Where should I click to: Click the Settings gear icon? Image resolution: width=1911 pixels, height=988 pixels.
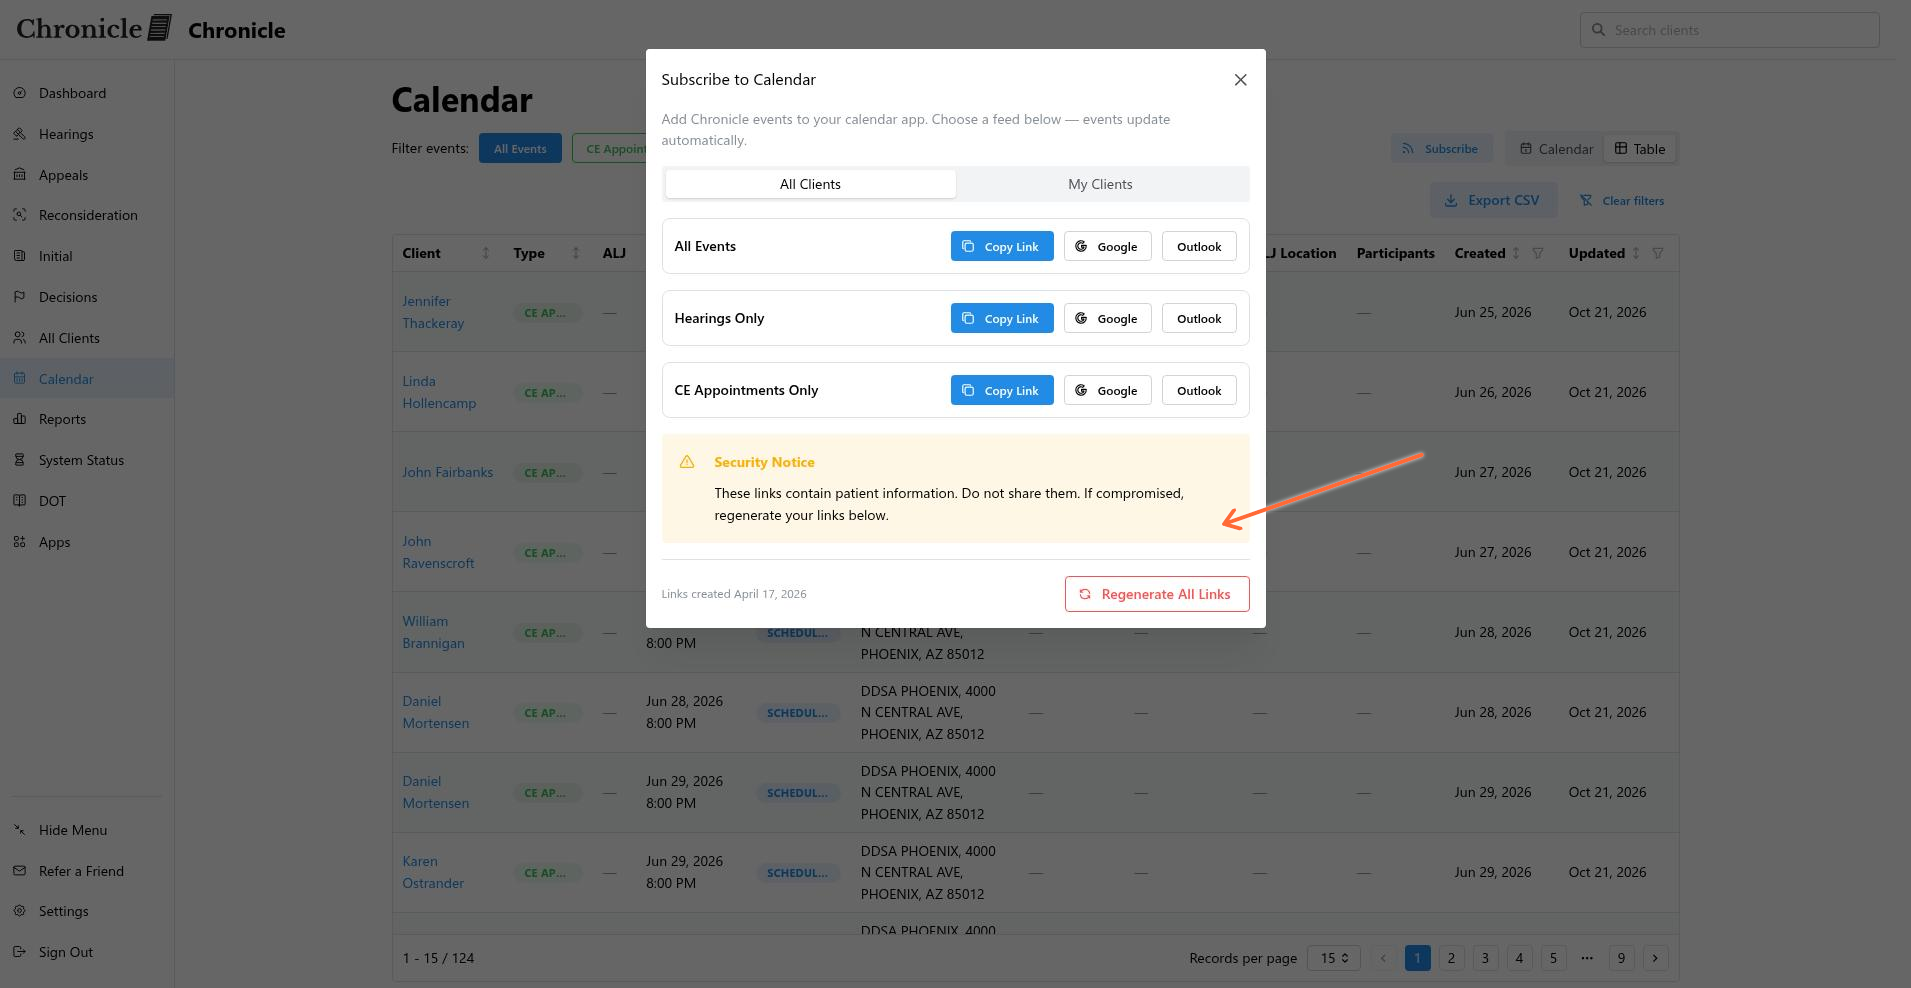tap(19, 911)
